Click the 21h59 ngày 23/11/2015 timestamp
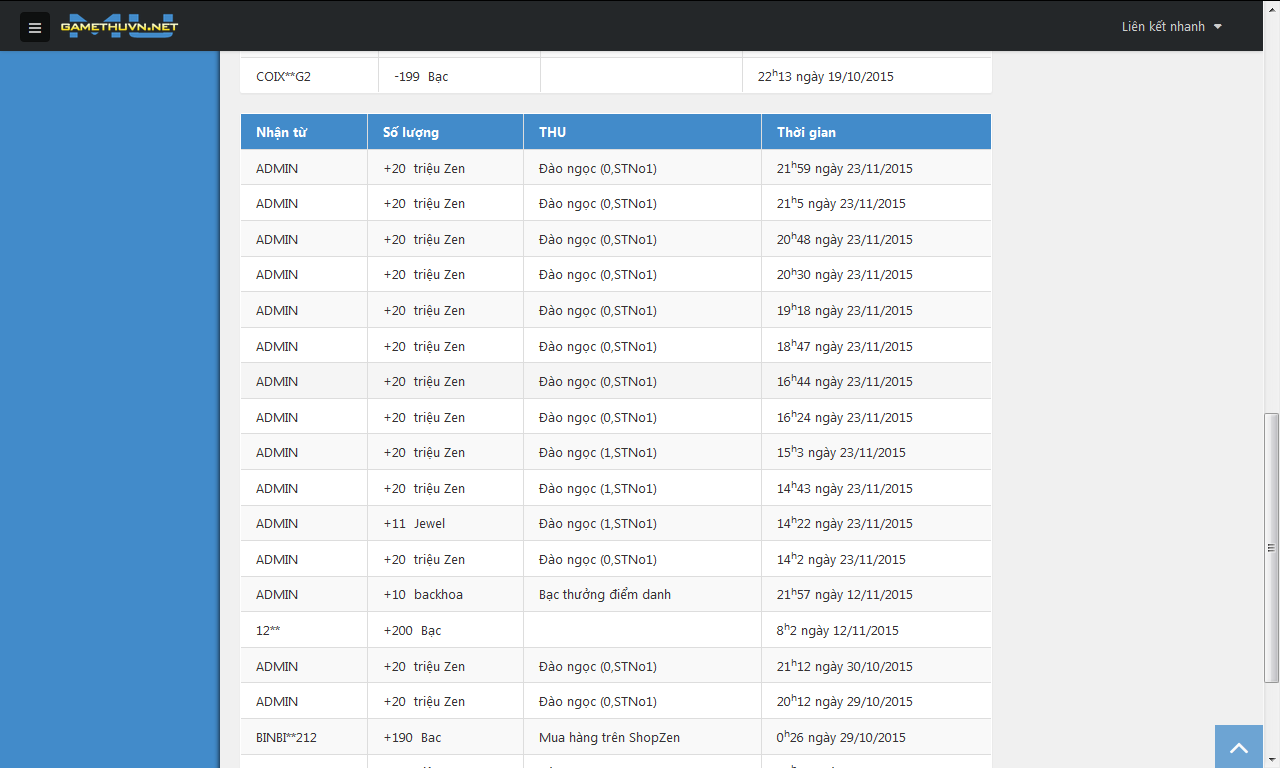Screen dimensions: 1280x768 click(x=845, y=168)
